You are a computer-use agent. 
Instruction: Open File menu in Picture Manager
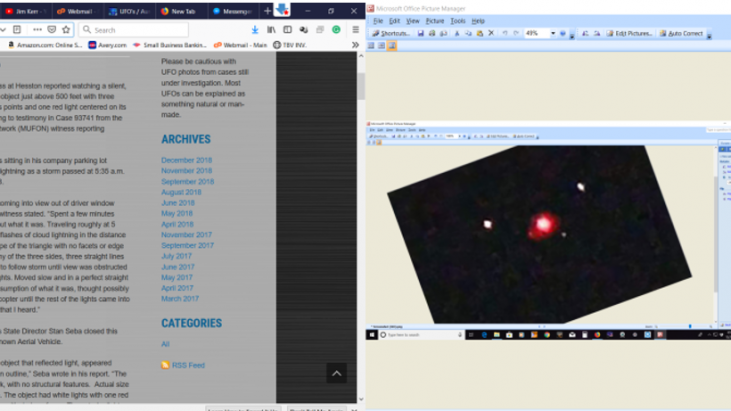(x=378, y=21)
